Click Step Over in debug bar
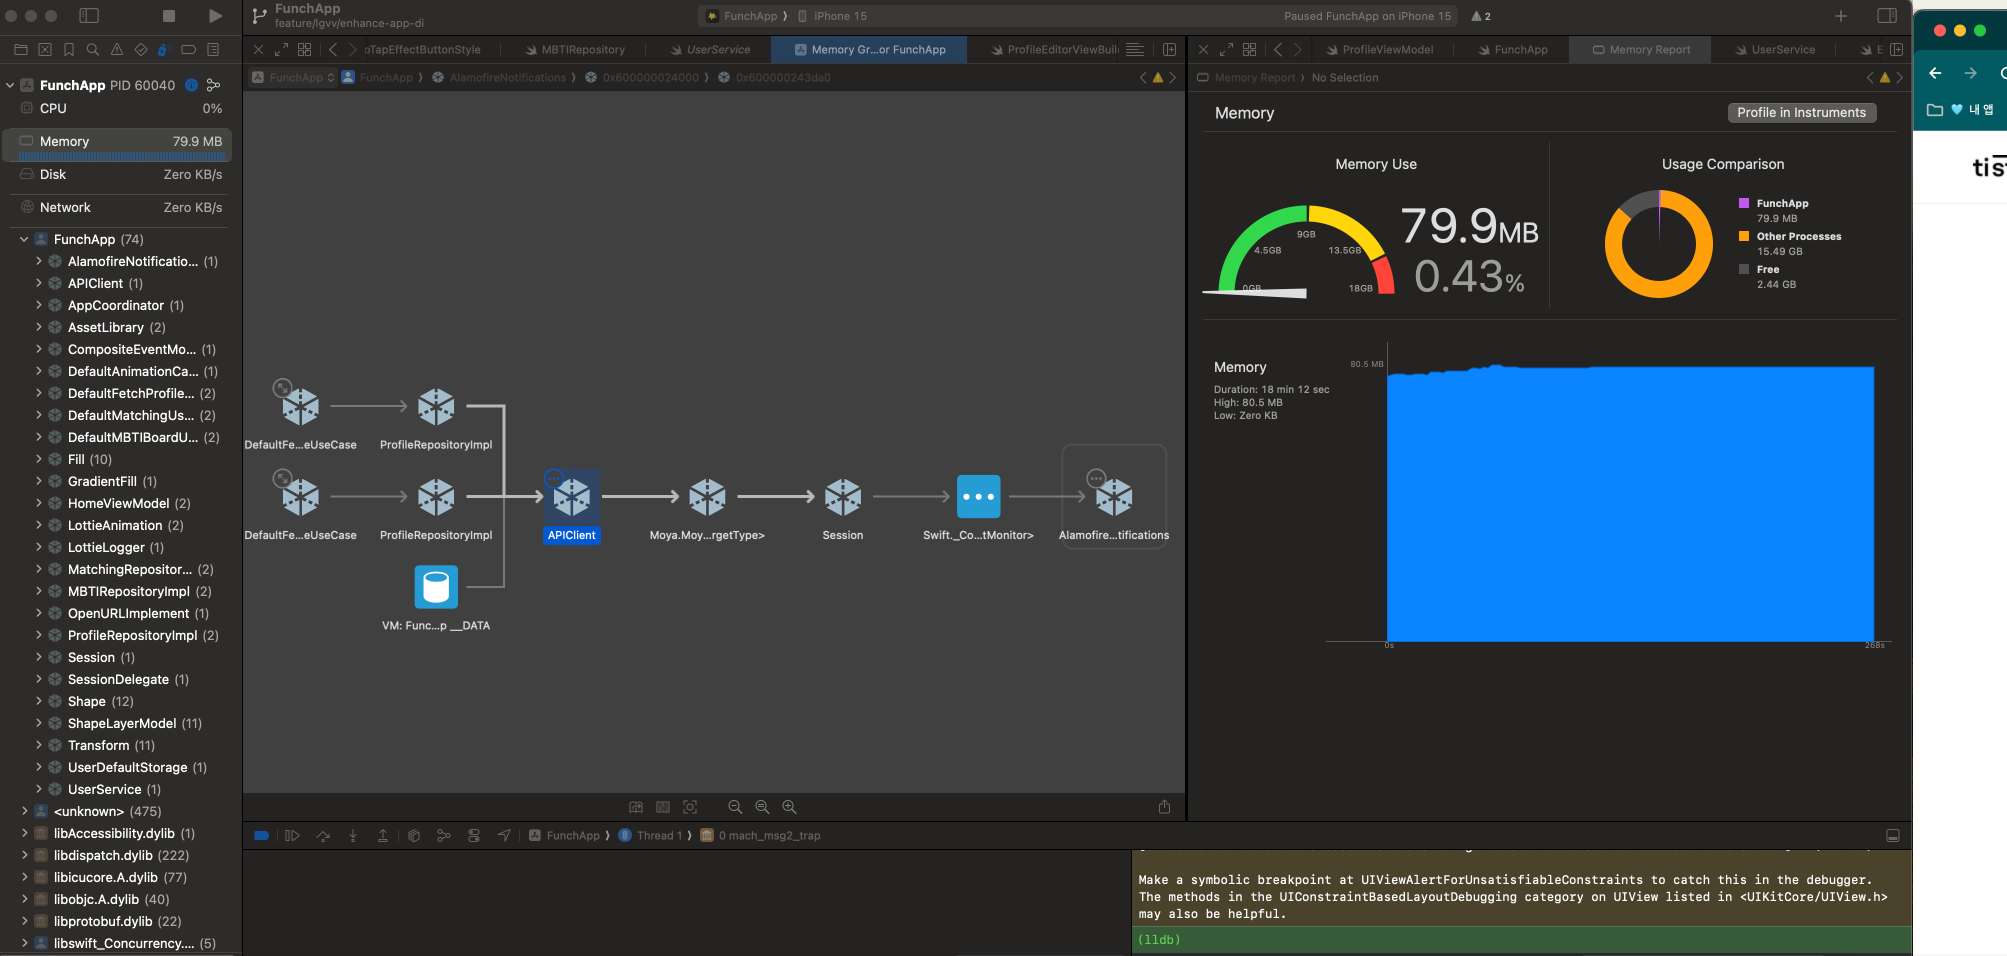This screenshot has width=2007, height=956. [x=323, y=835]
